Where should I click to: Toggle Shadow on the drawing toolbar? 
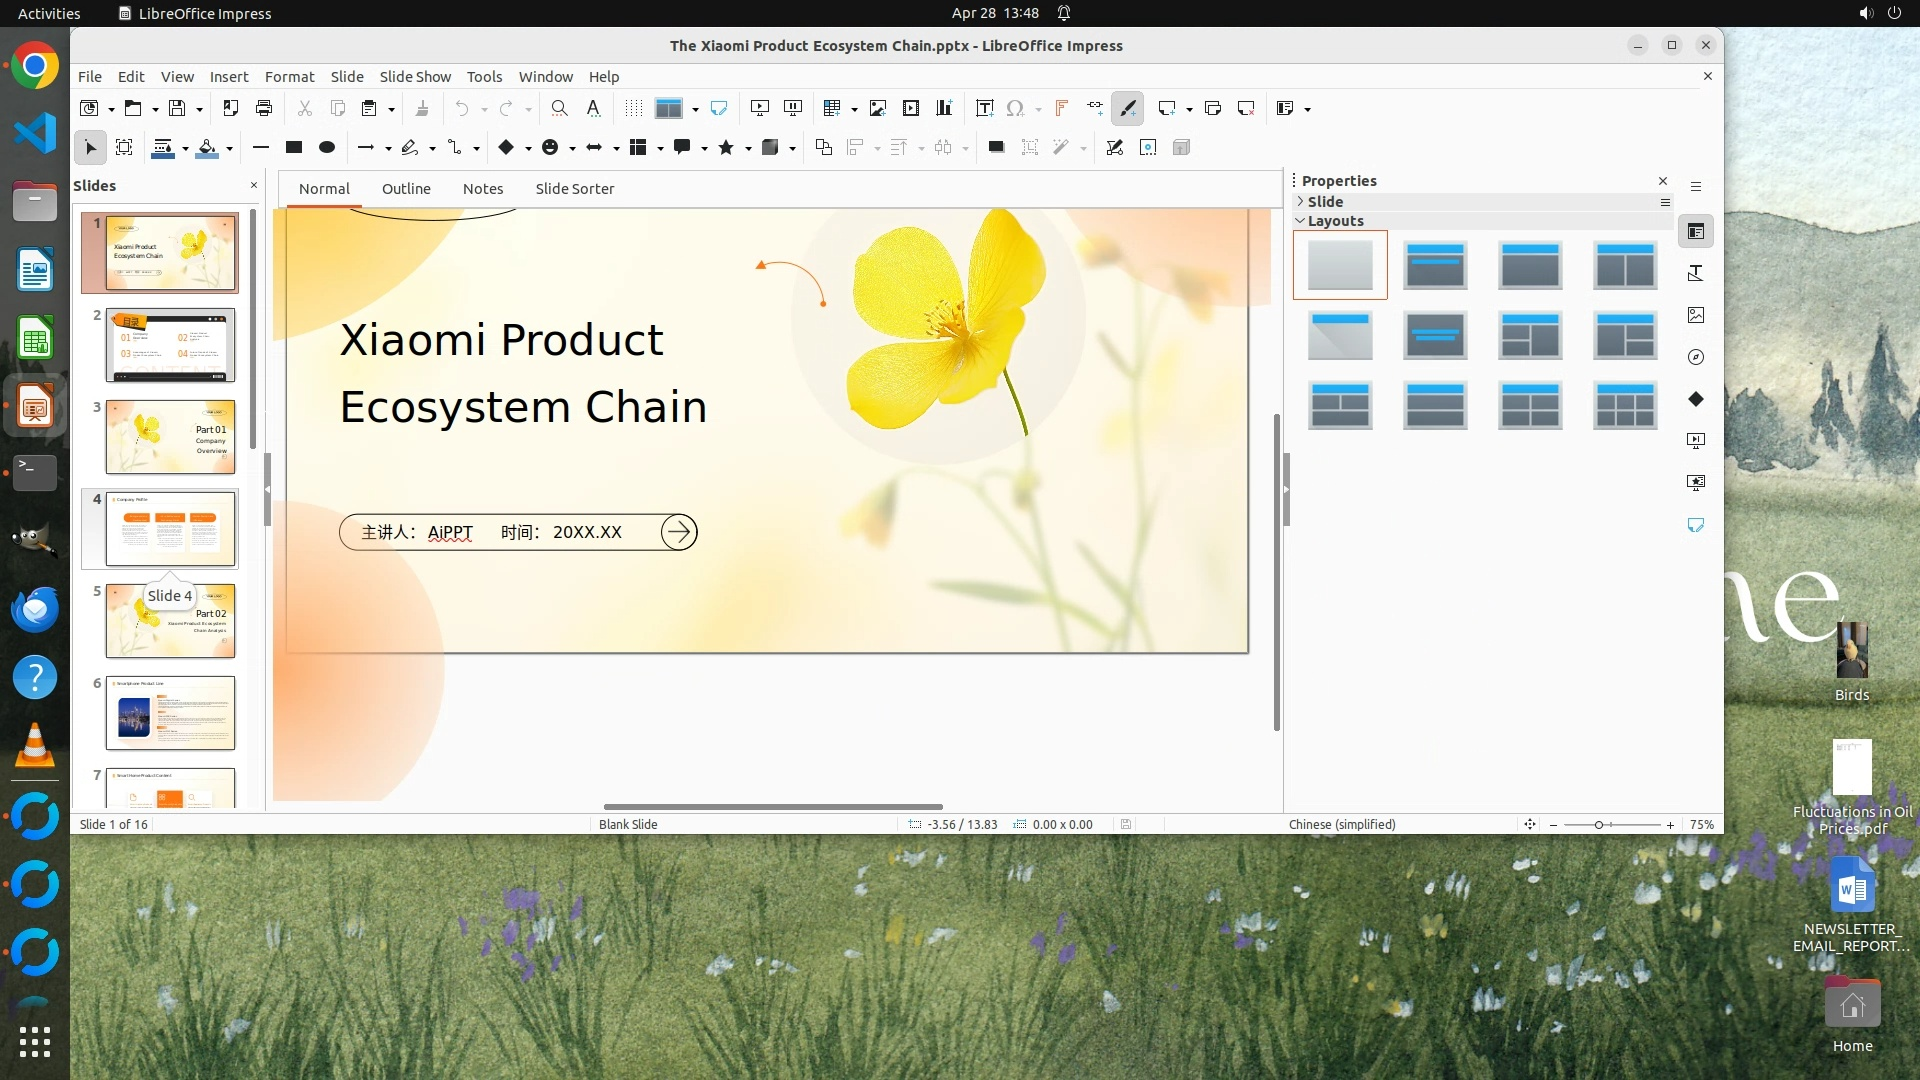[x=996, y=147]
